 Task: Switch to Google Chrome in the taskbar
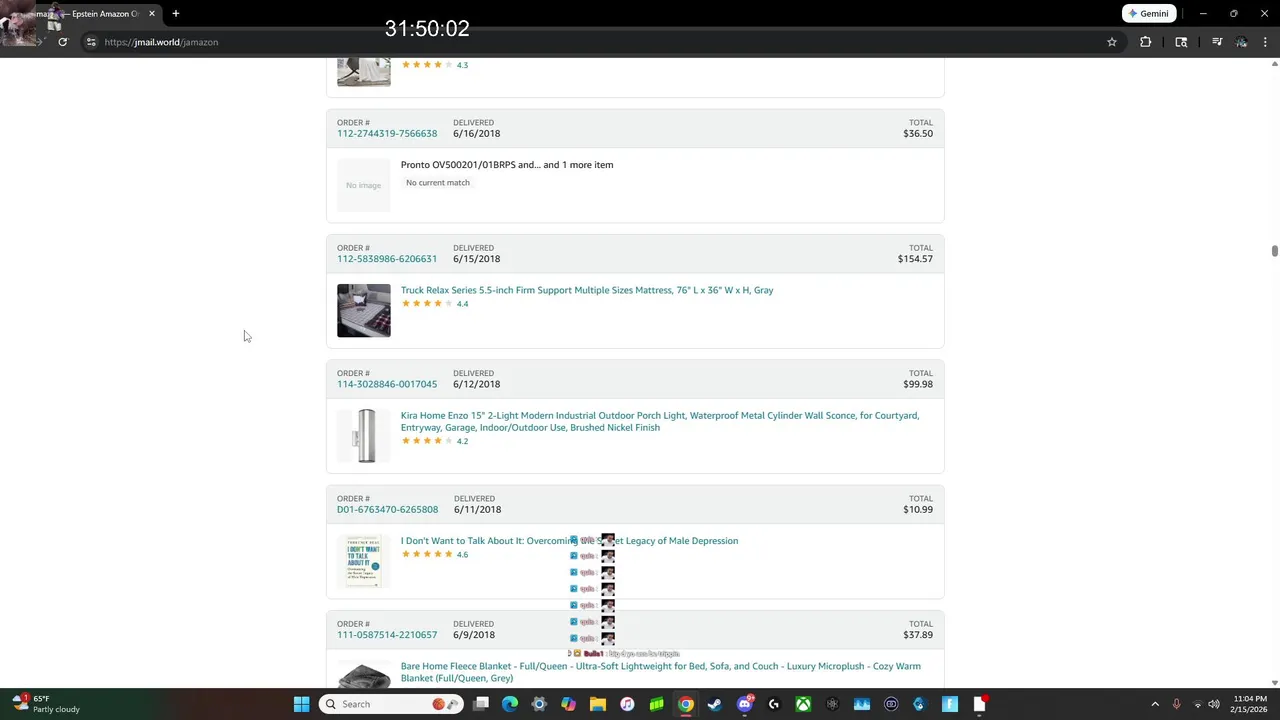686,704
